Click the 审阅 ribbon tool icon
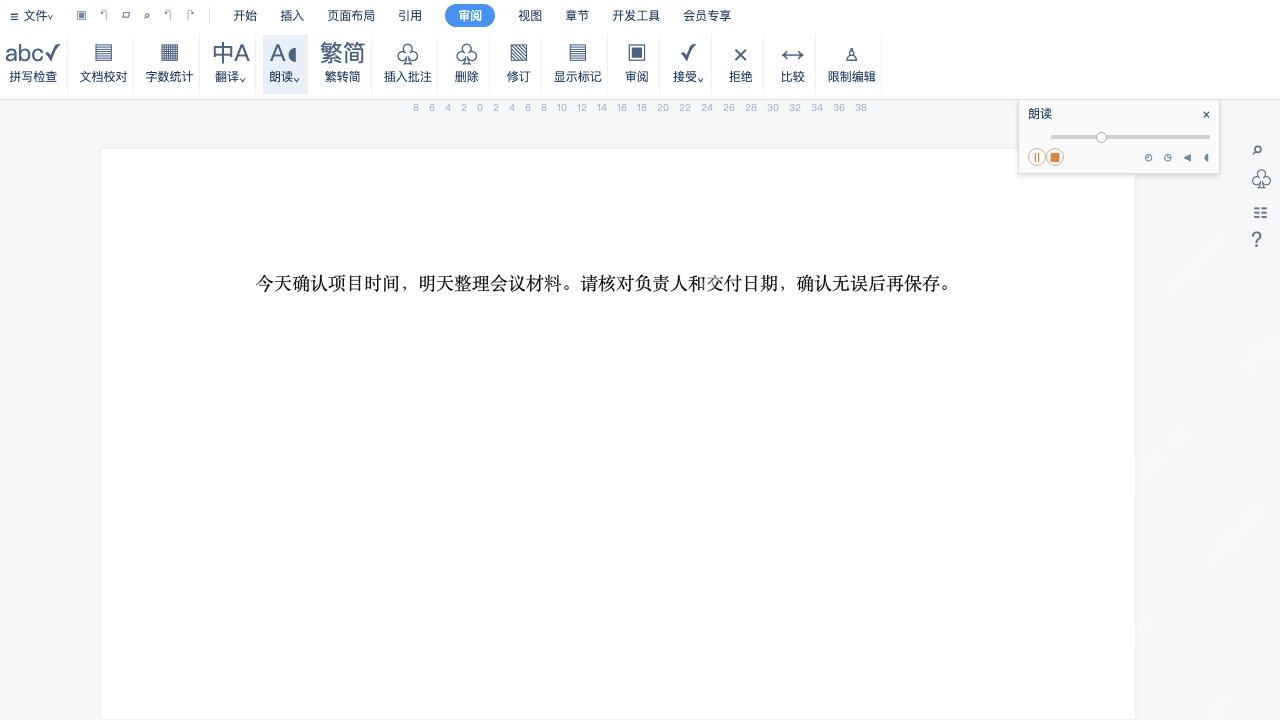This screenshot has height=720, width=1280. click(637, 53)
